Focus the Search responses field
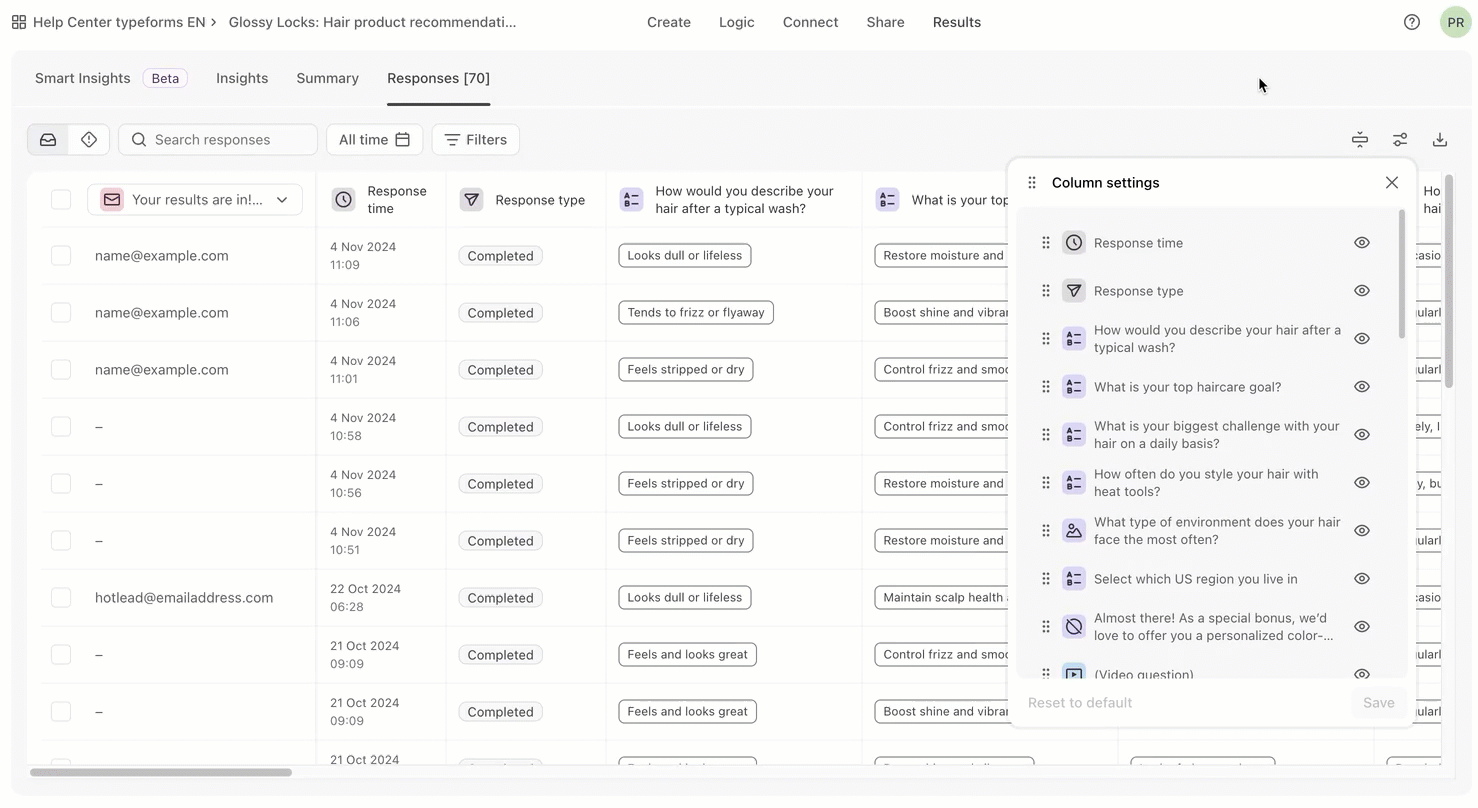Image resolution: width=1478 pixels, height=808 pixels. pos(218,140)
